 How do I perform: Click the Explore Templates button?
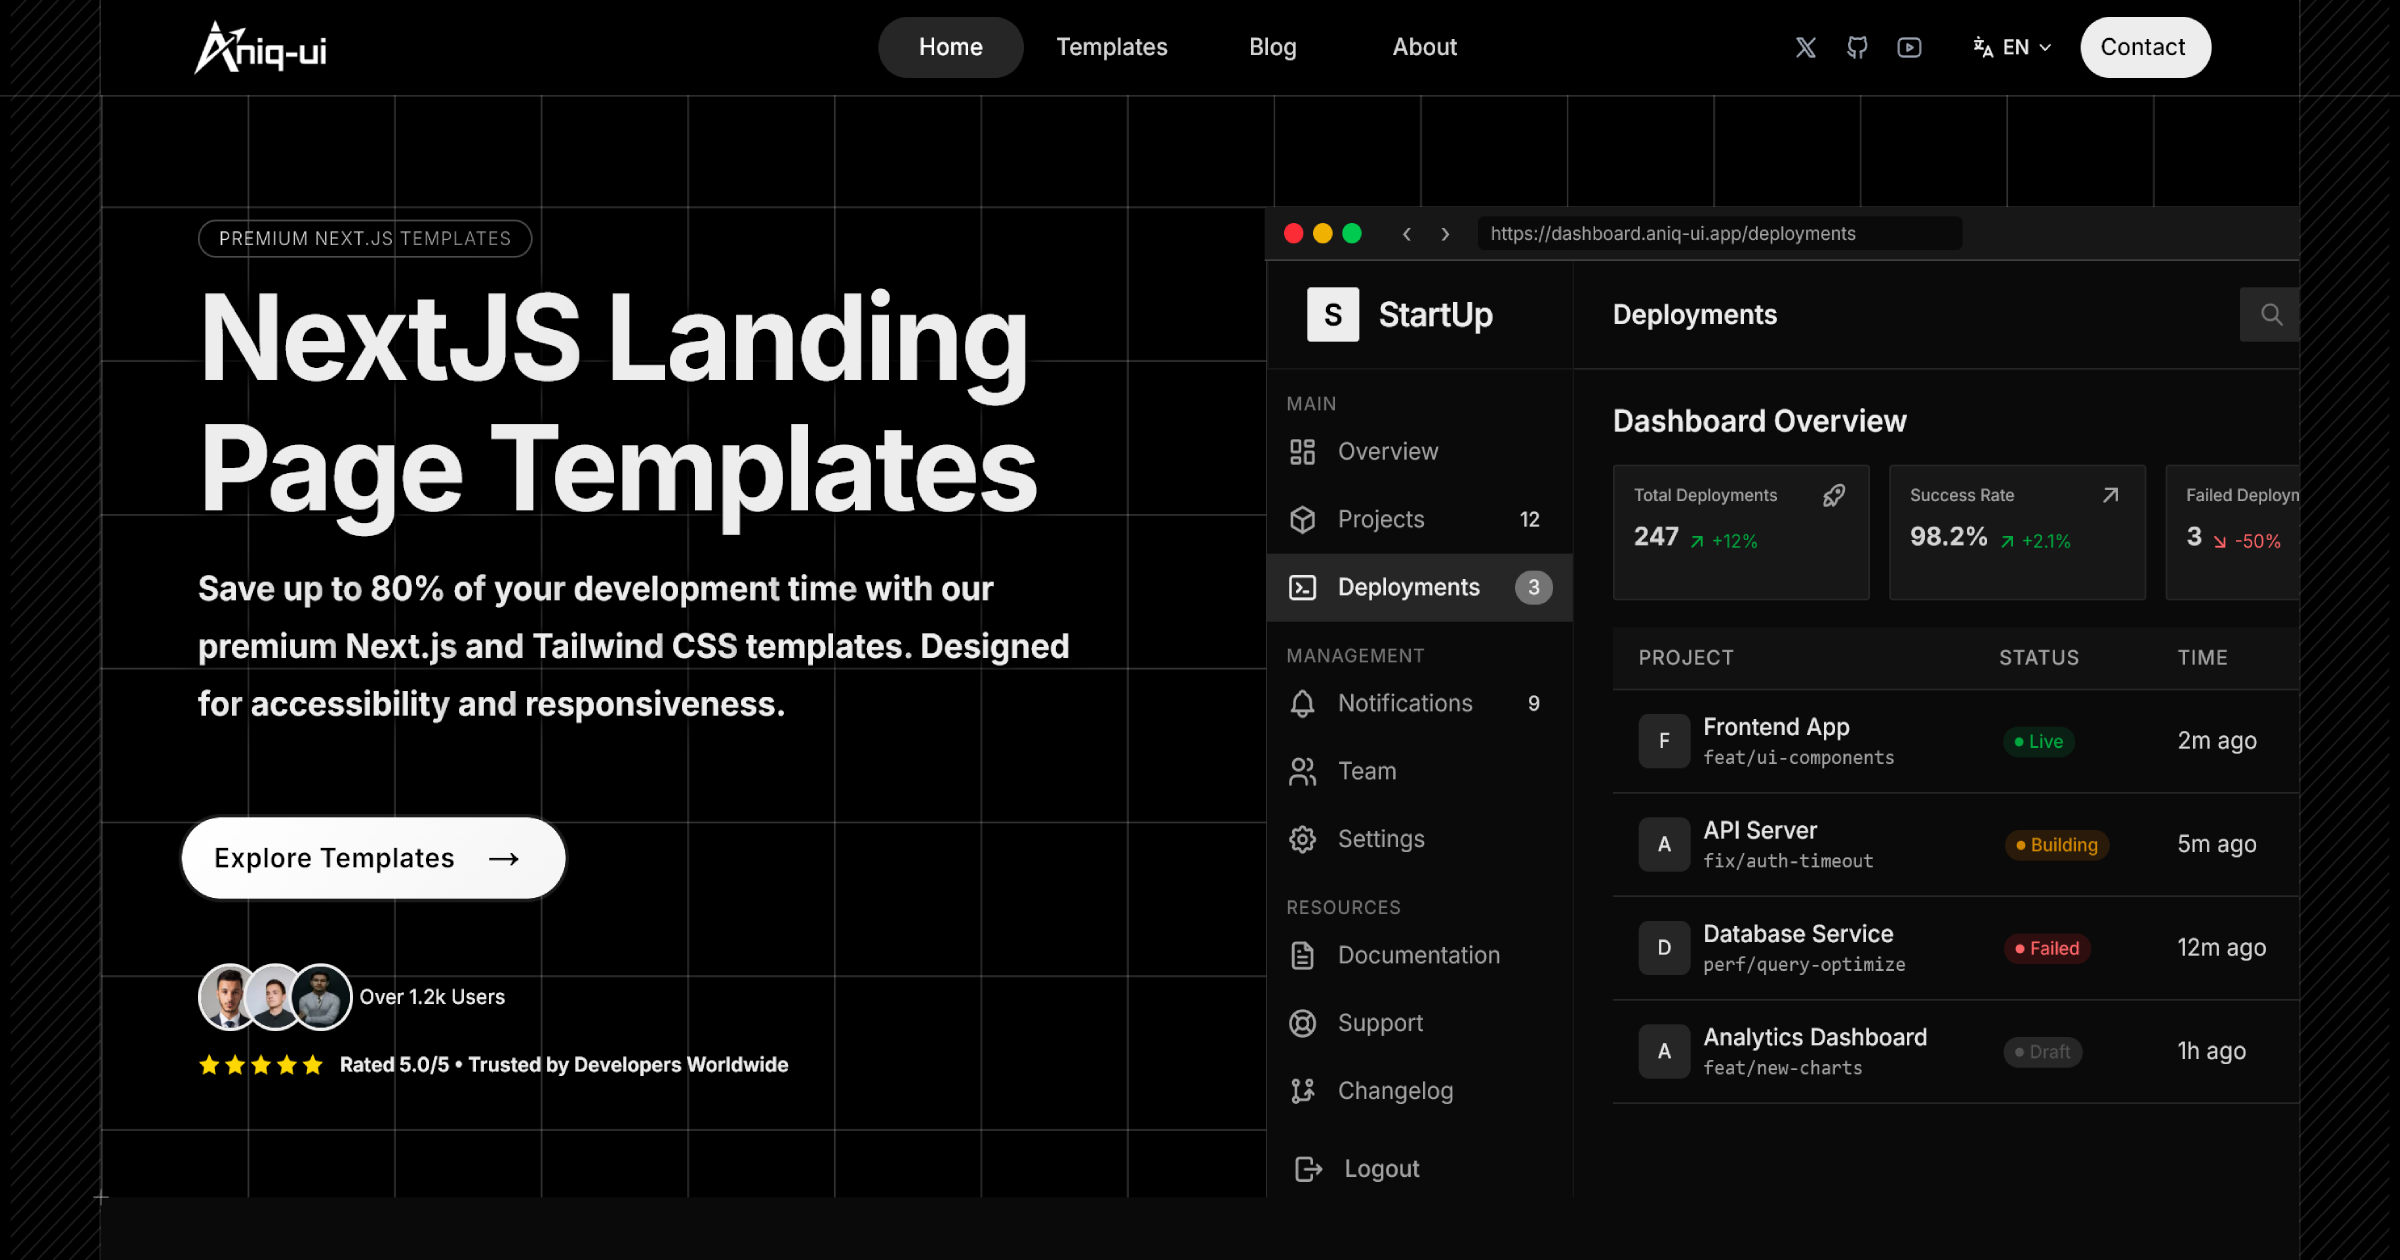pyautogui.click(x=372, y=857)
